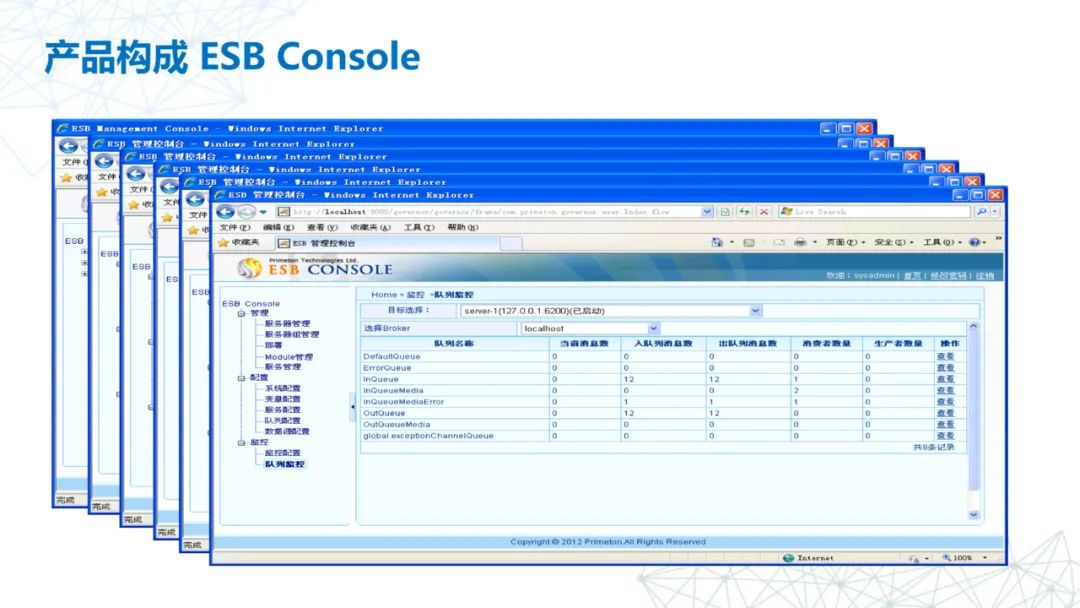Click 查看 for InQueue row
The height and width of the screenshot is (608, 1080).
(x=945, y=379)
